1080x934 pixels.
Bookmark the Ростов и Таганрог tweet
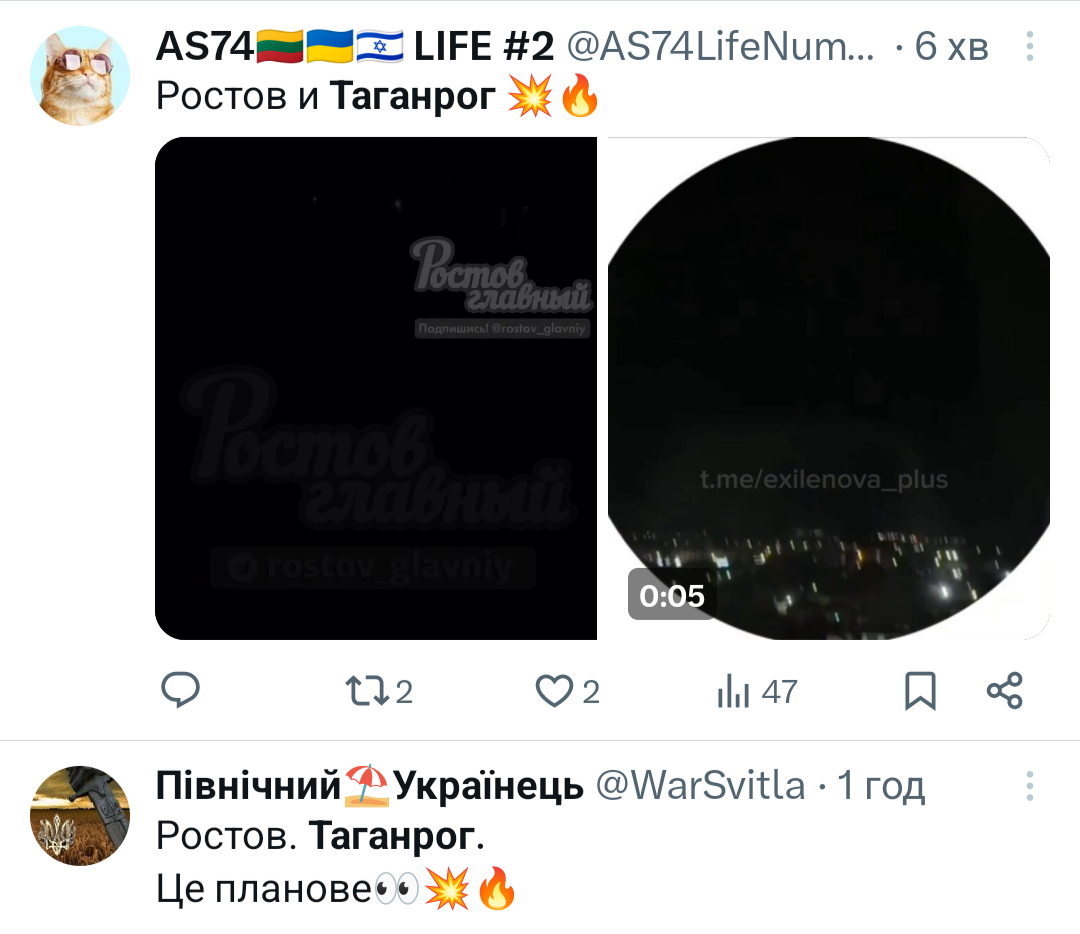[920, 691]
